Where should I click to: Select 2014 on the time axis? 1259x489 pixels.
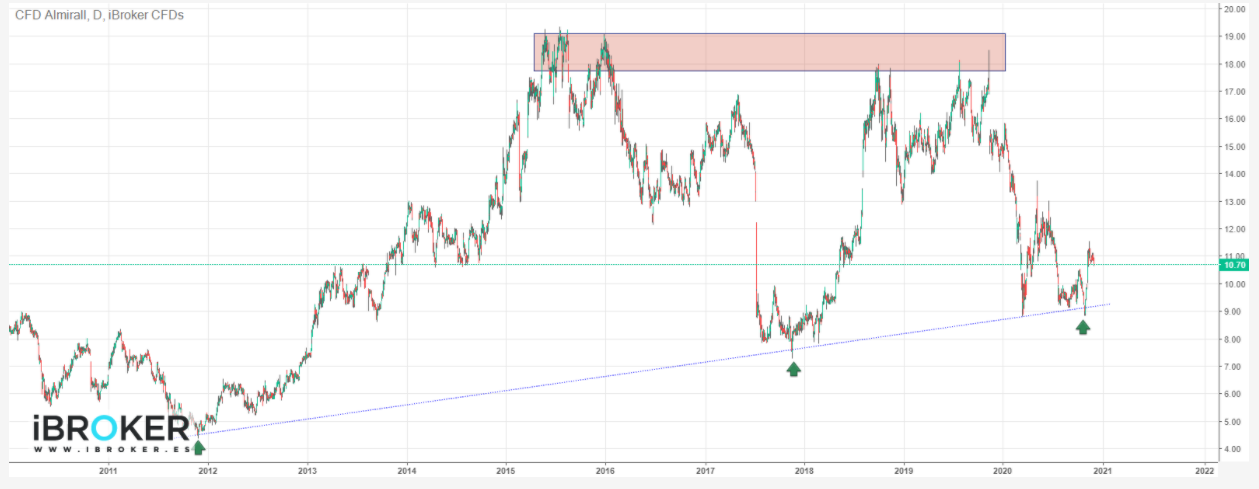[406, 470]
